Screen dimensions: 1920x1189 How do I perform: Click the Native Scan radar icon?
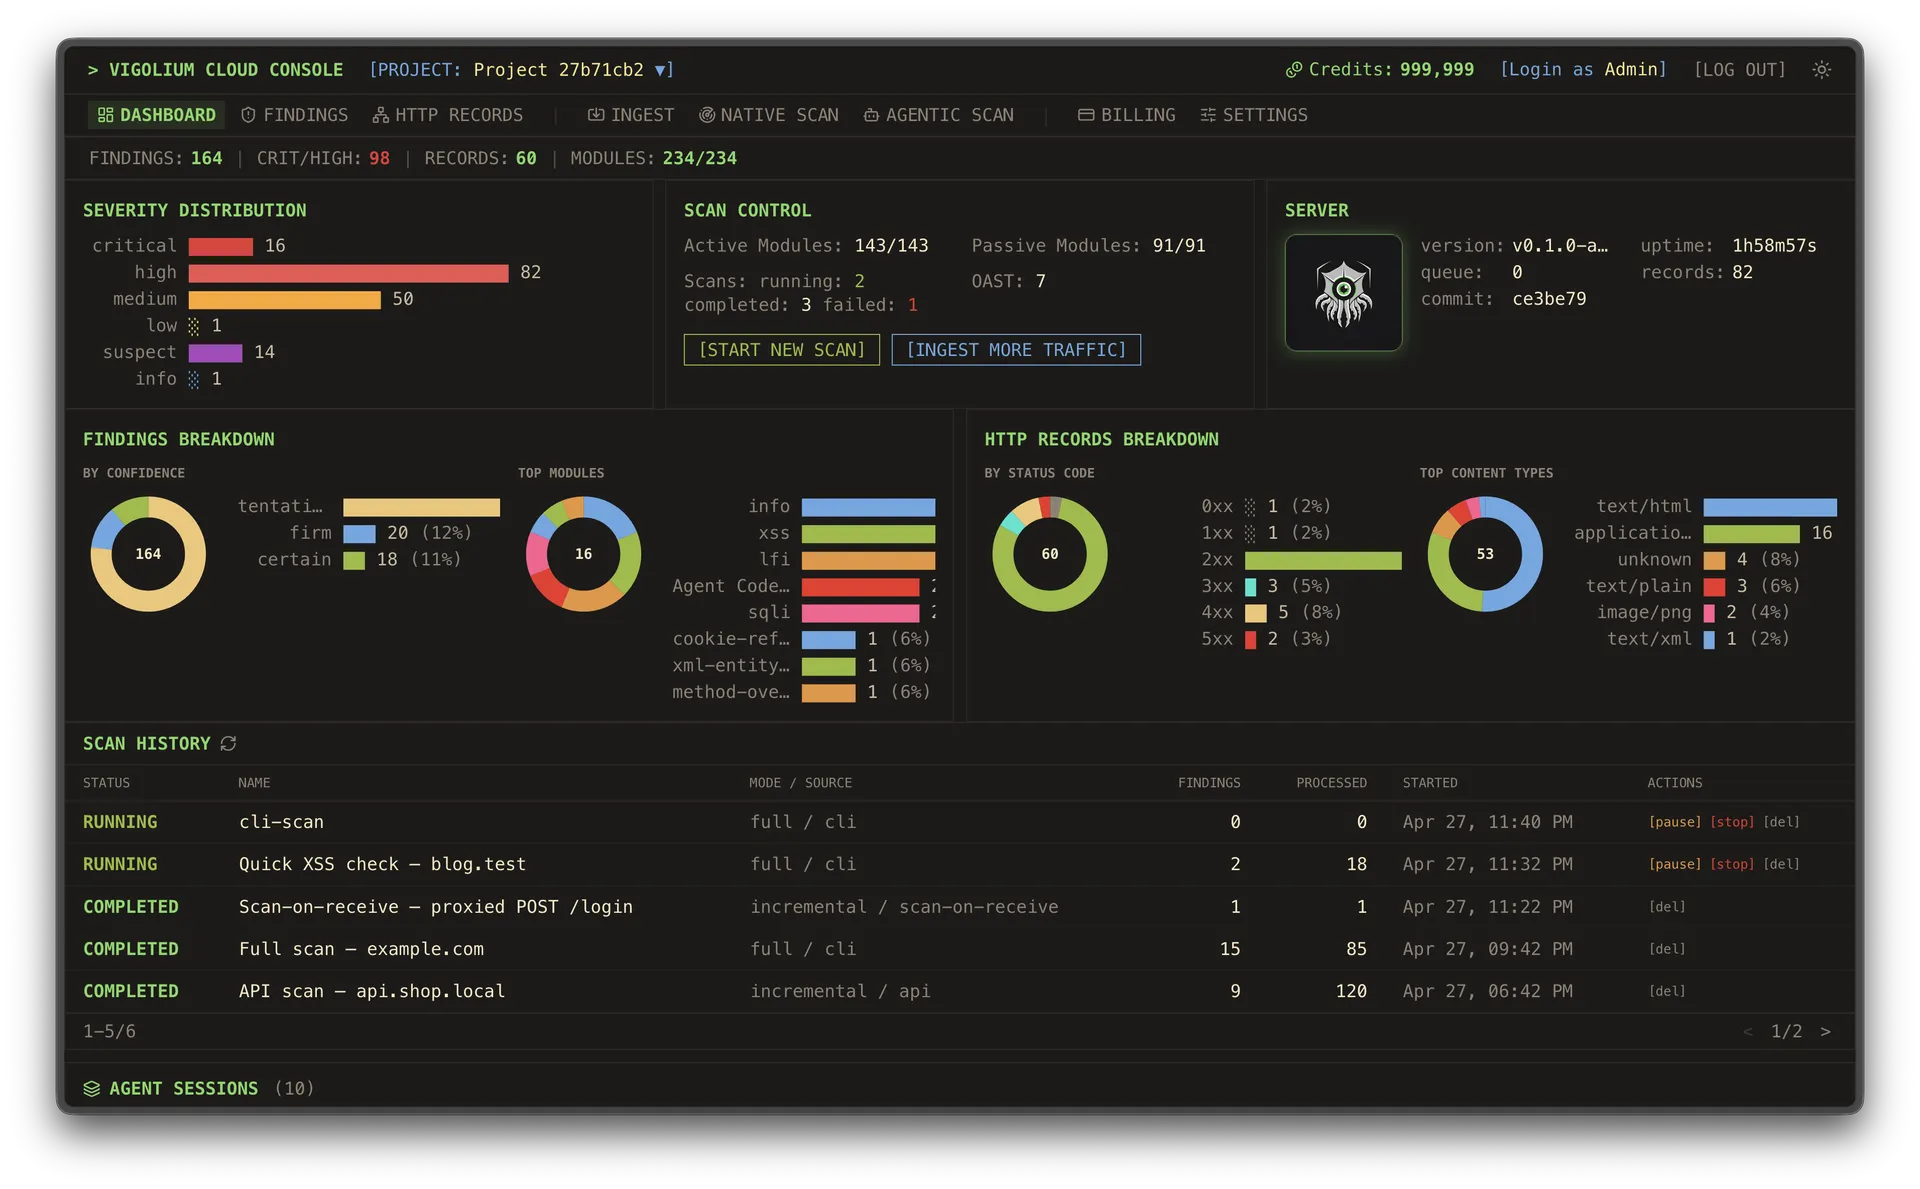(x=707, y=115)
